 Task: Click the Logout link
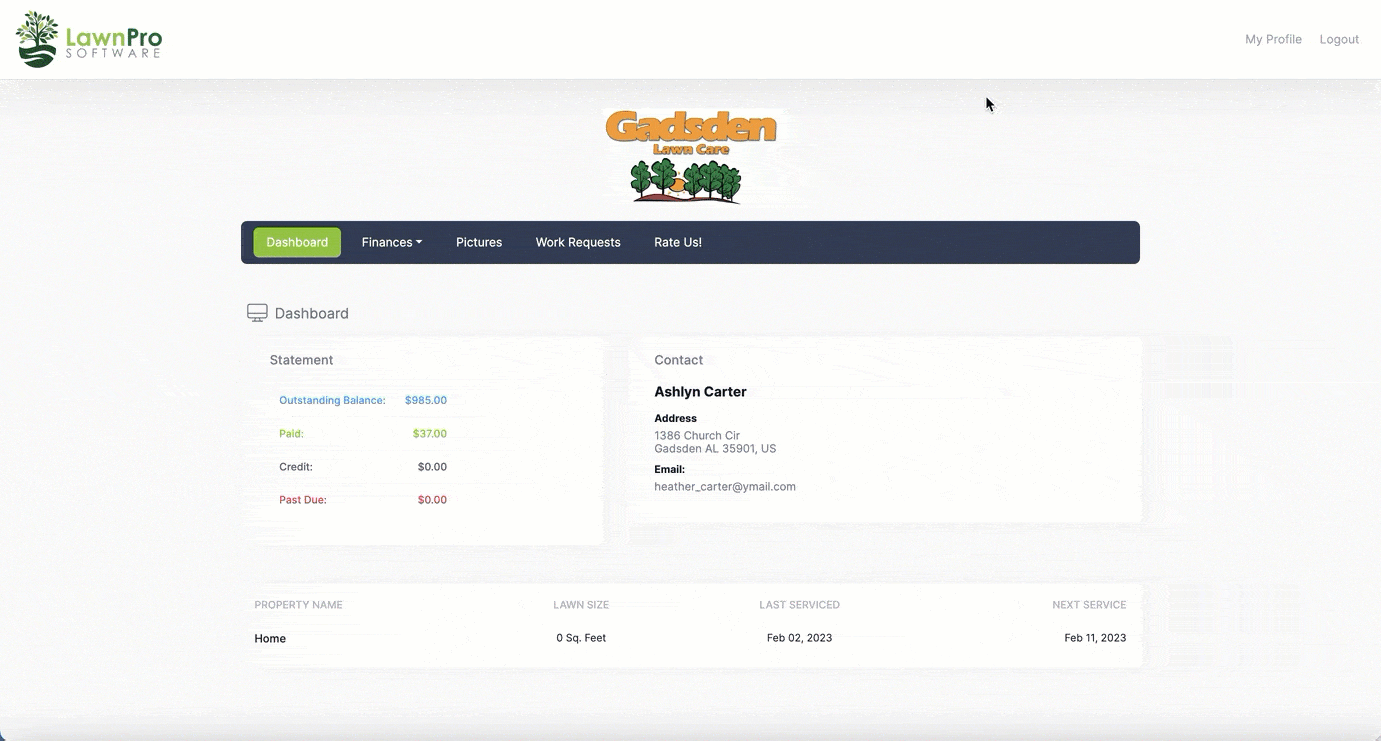[1339, 39]
